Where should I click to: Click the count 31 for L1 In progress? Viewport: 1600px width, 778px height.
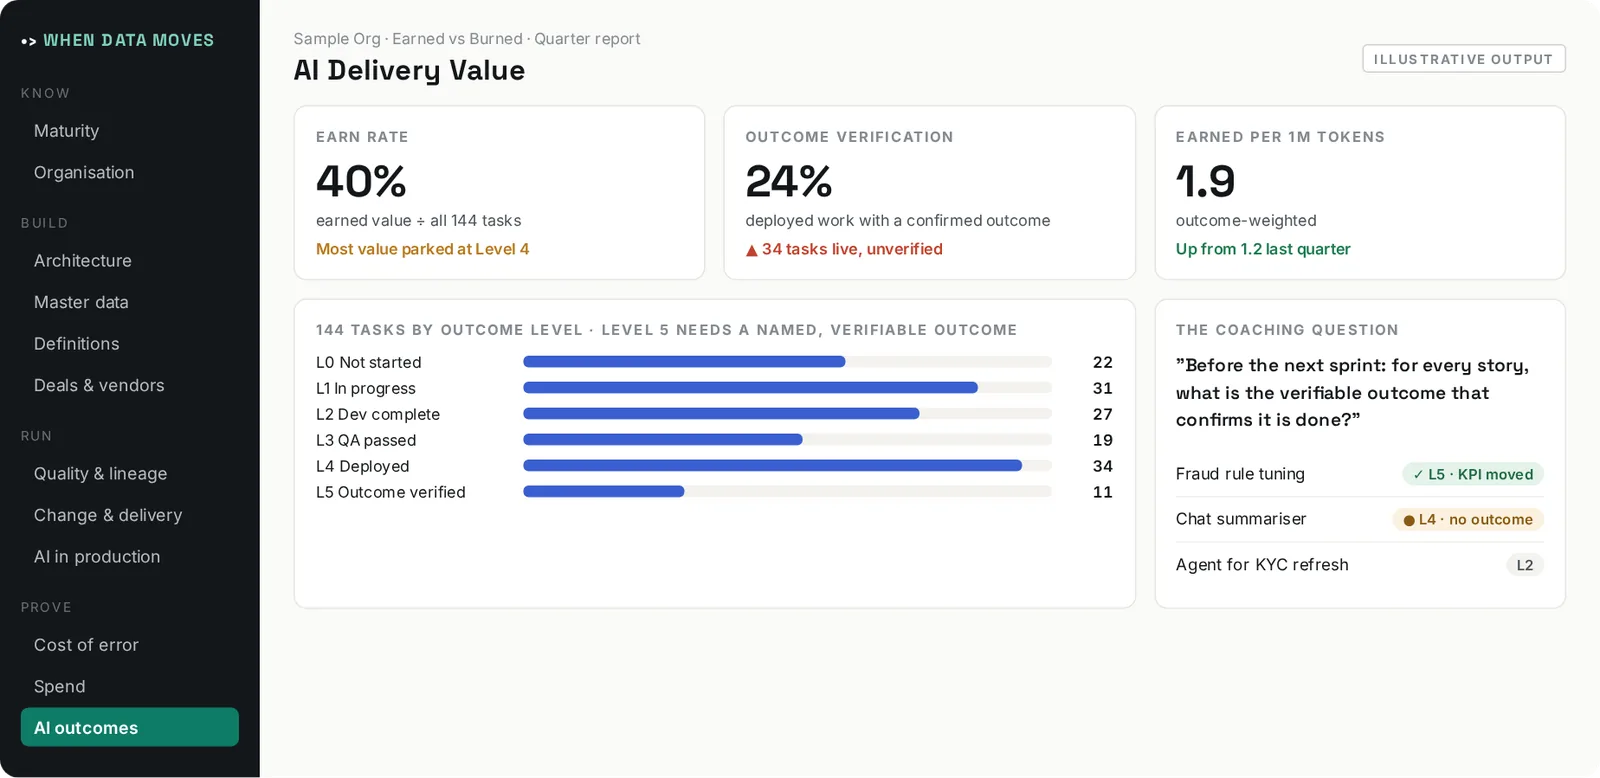(x=1103, y=388)
